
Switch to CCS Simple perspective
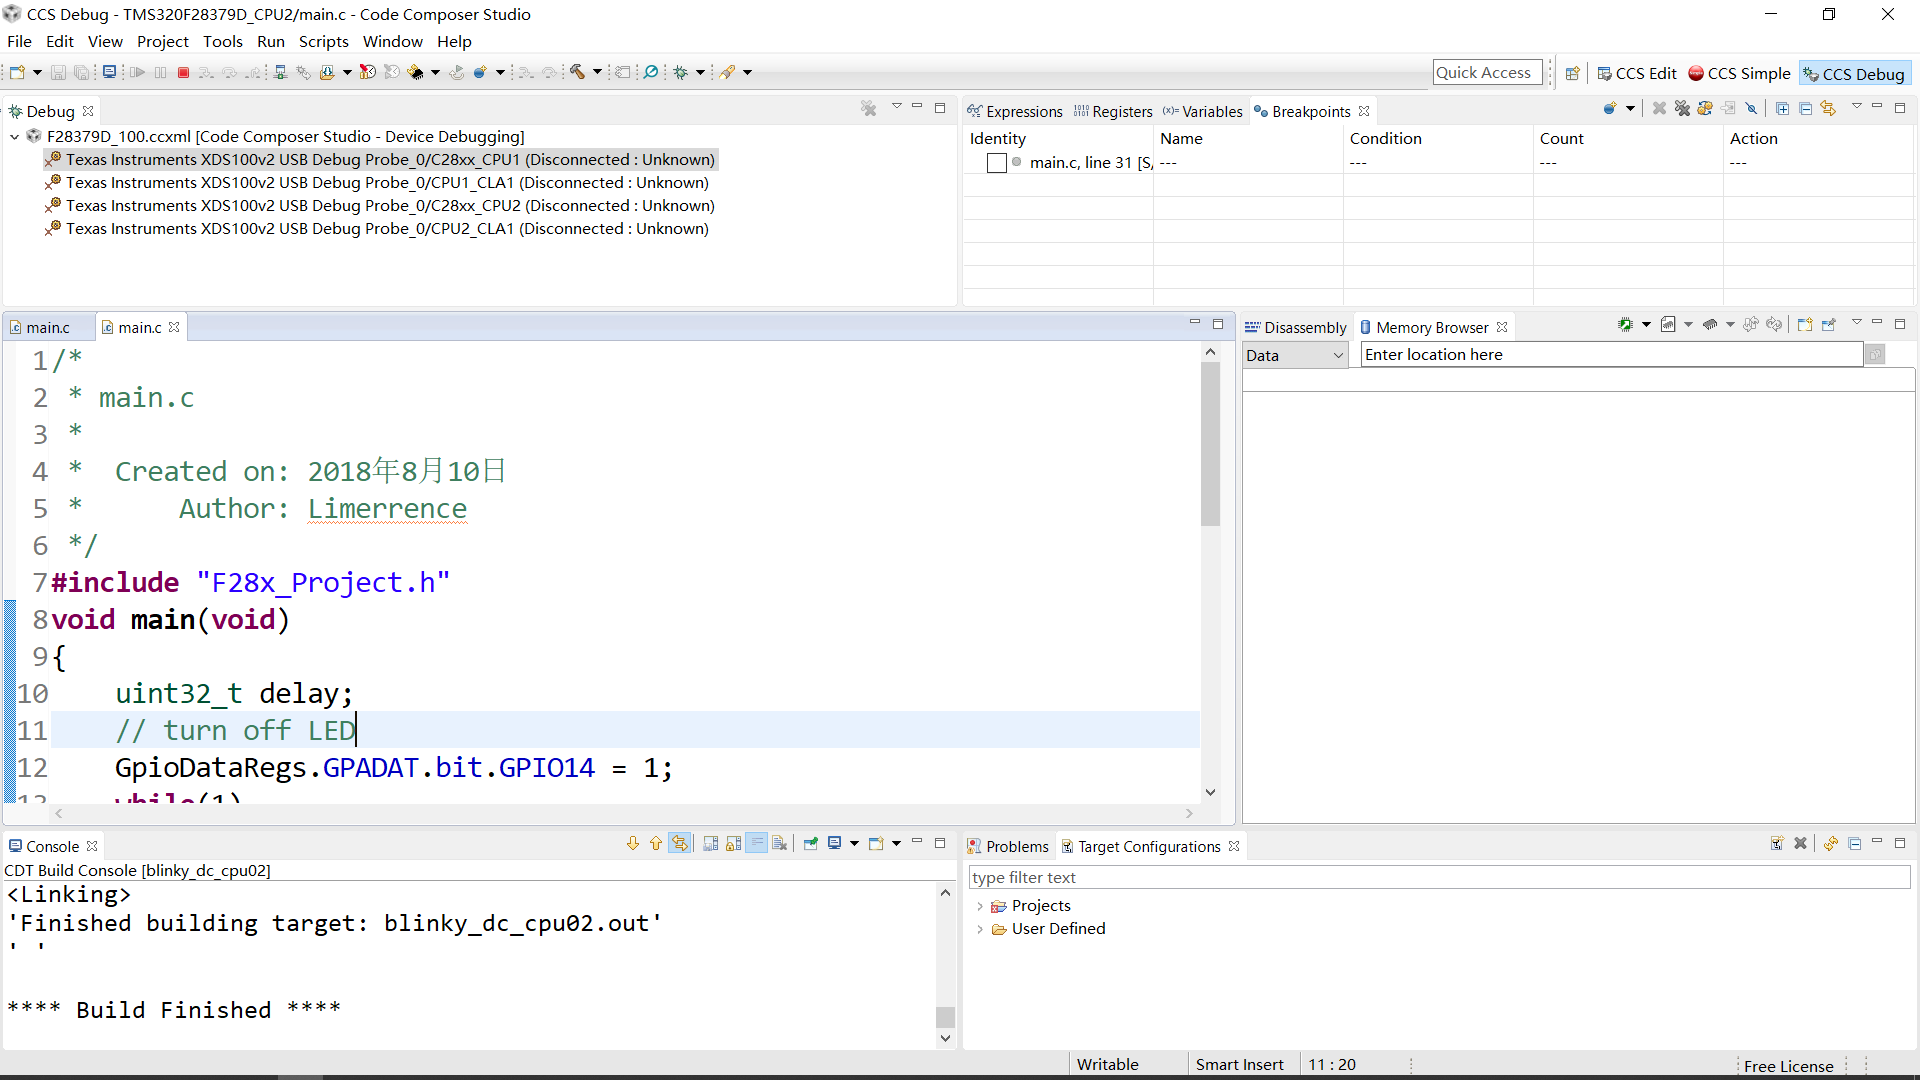[x=1740, y=73]
